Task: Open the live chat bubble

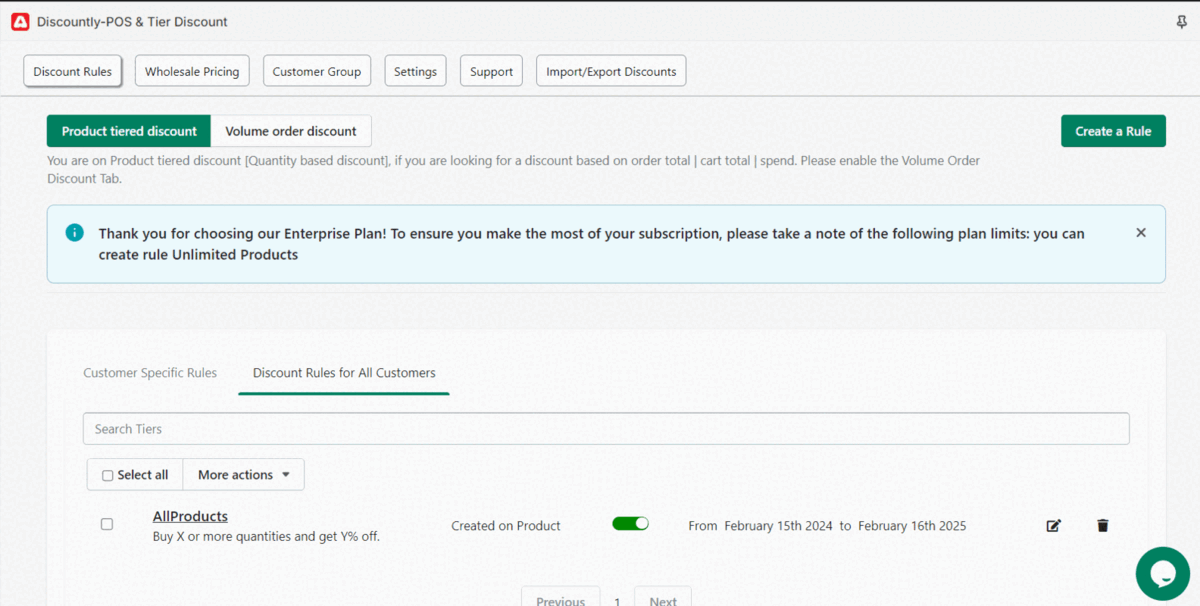Action: click(x=1162, y=573)
